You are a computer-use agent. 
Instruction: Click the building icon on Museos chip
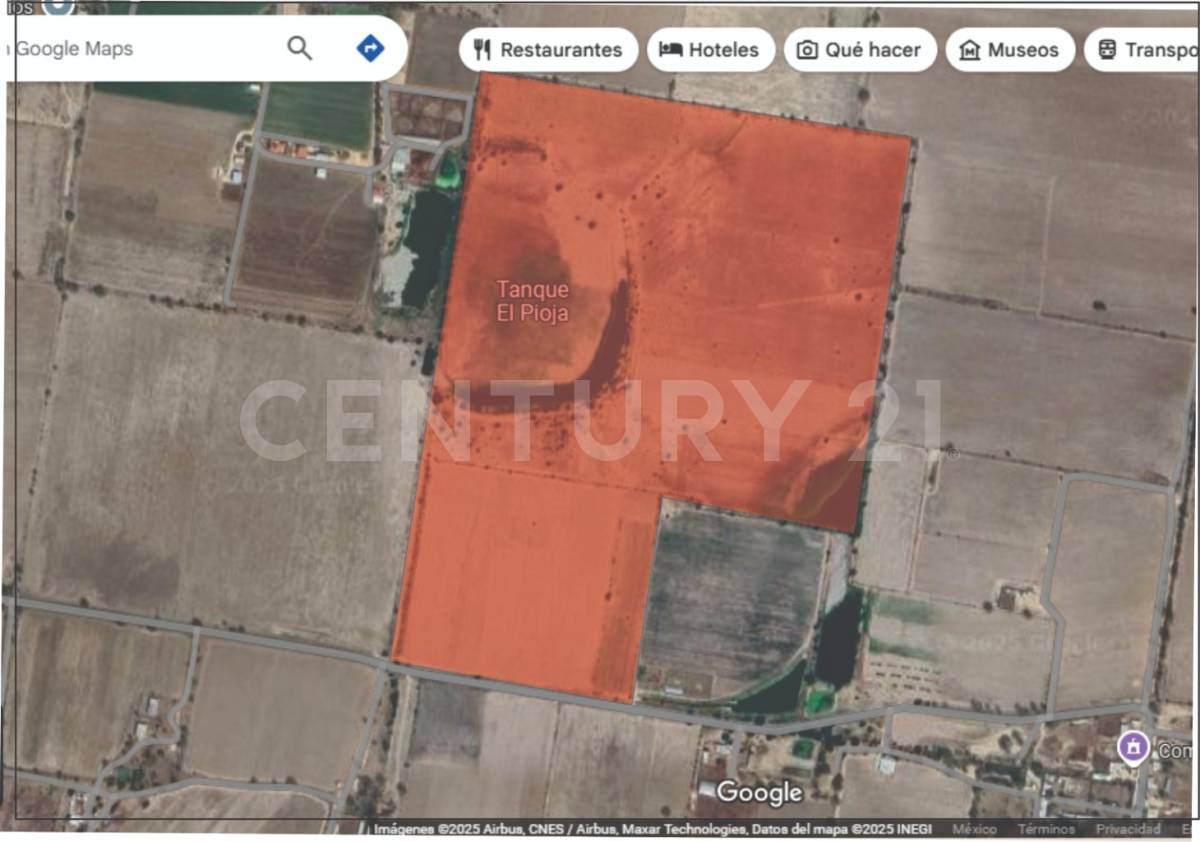[x=969, y=50]
